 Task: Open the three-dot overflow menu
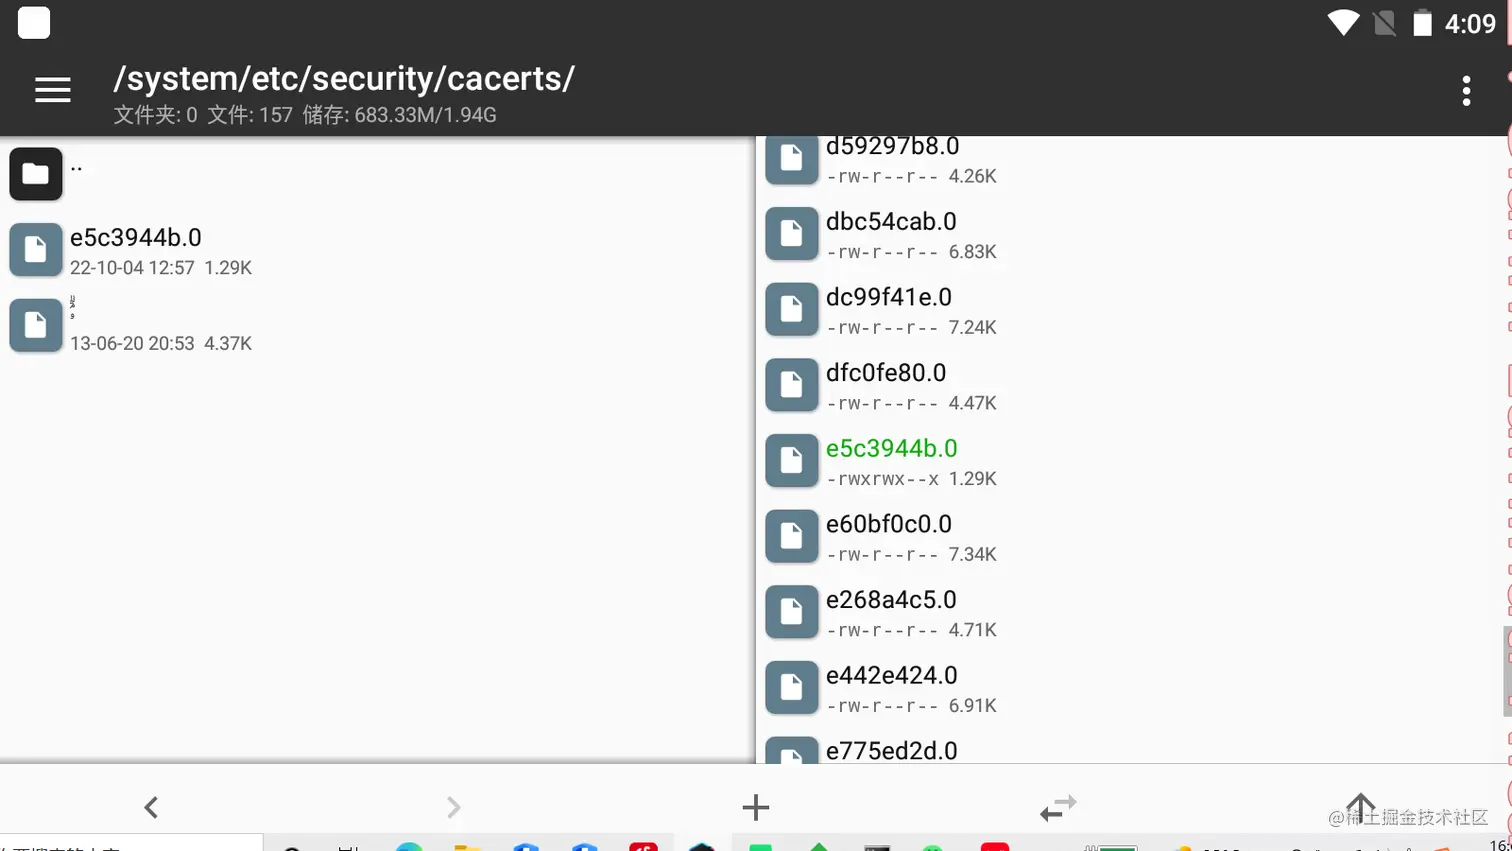(x=1466, y=91)
